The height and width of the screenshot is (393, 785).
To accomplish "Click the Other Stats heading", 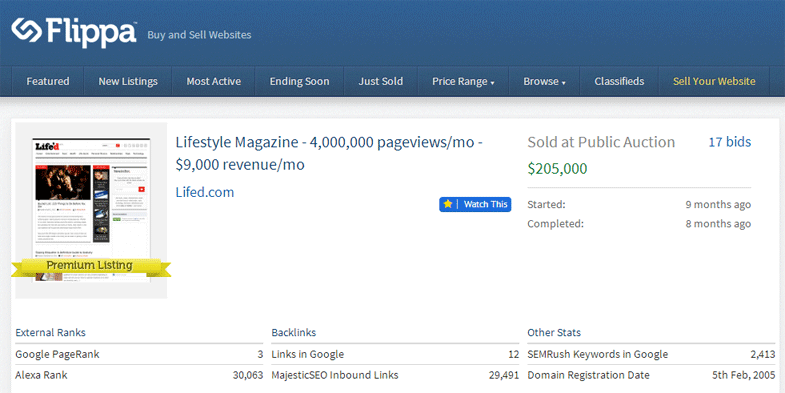I will (554, 332).
